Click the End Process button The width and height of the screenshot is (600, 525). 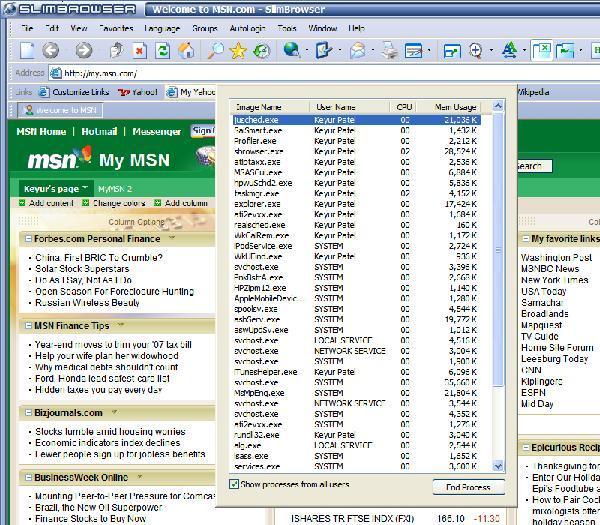point(468,487)
